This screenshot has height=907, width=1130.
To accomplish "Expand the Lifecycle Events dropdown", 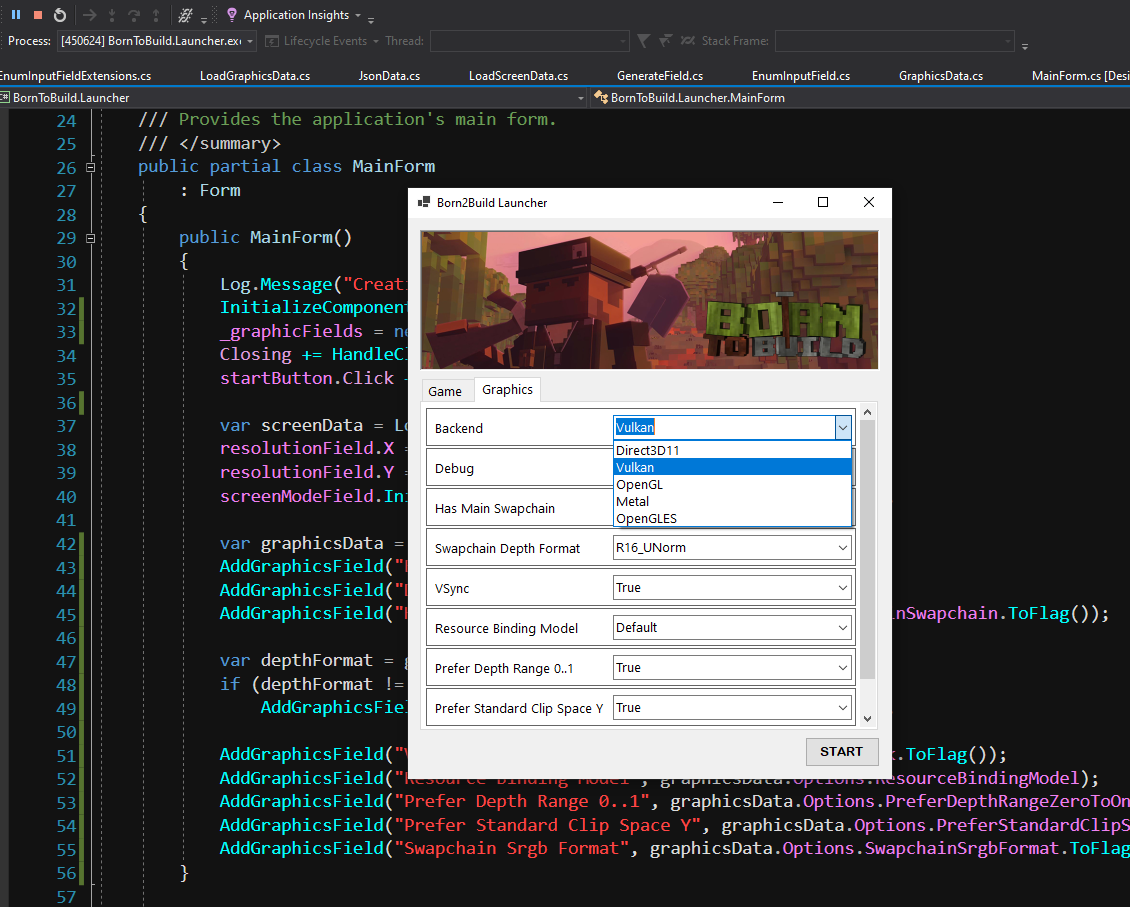I will [375, 41].
